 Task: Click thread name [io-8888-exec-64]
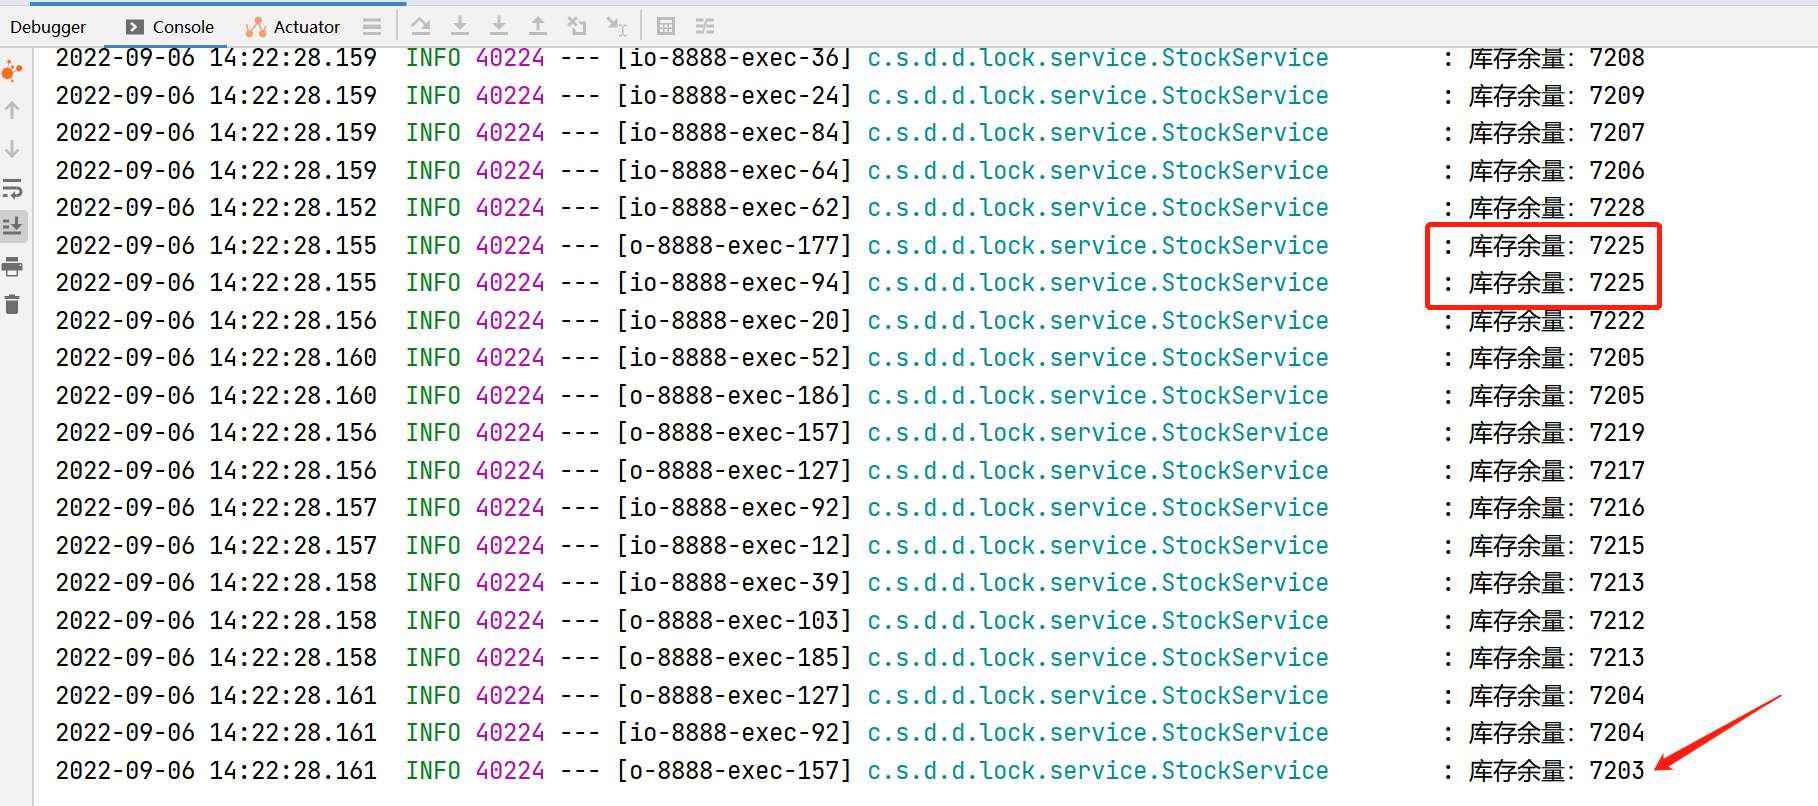[734, 171]
